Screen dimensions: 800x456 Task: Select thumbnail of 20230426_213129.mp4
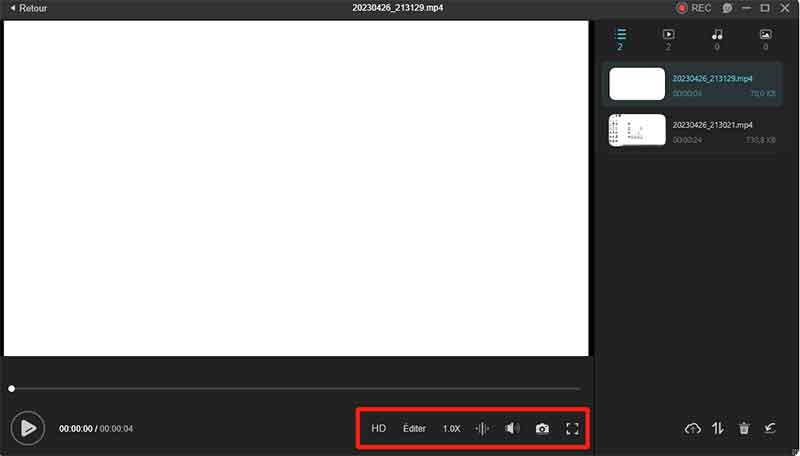coord(637,84)
